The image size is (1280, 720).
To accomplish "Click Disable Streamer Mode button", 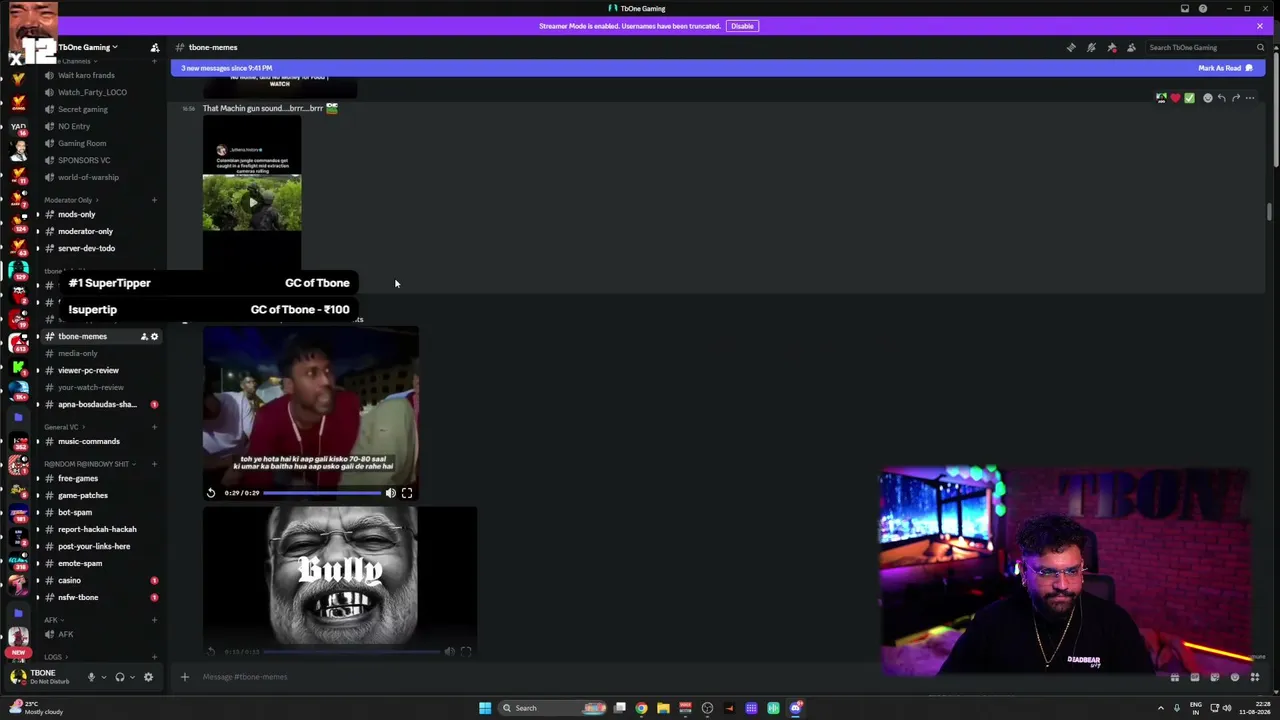I will (742, 26).
